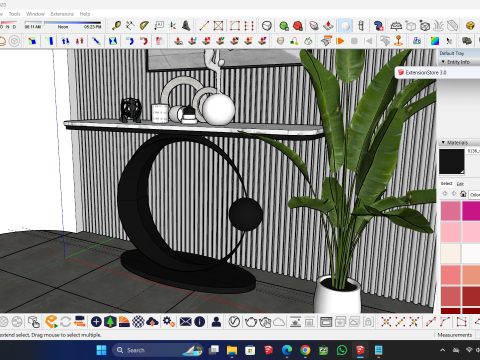Click the envelope feedback icon

point(186,322)
